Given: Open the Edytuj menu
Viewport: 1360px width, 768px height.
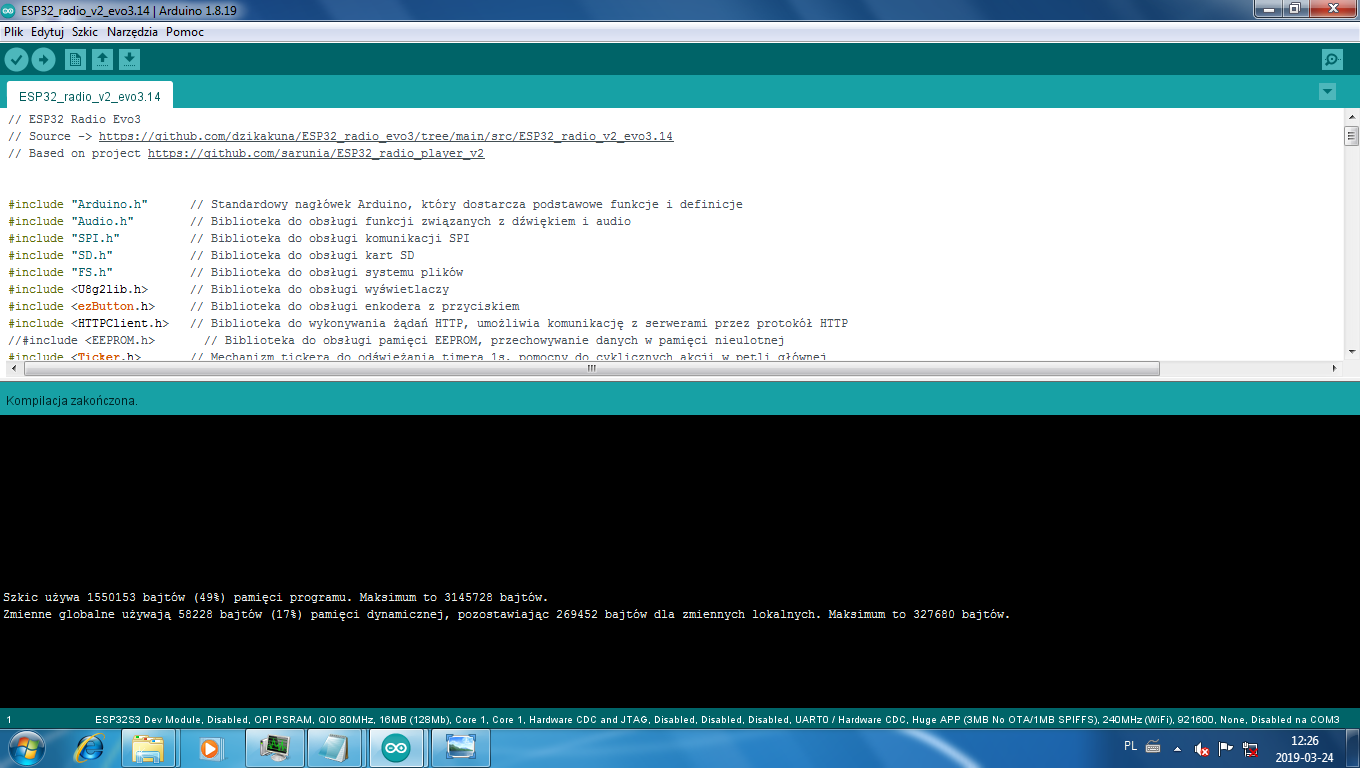Looking at the screenshot, I should [47, 32].
